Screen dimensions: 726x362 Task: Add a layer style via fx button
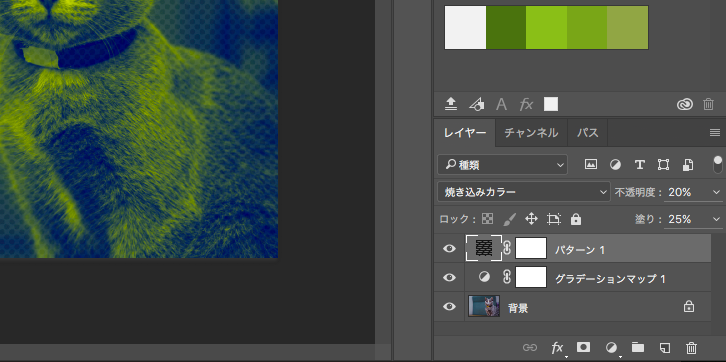557,348
